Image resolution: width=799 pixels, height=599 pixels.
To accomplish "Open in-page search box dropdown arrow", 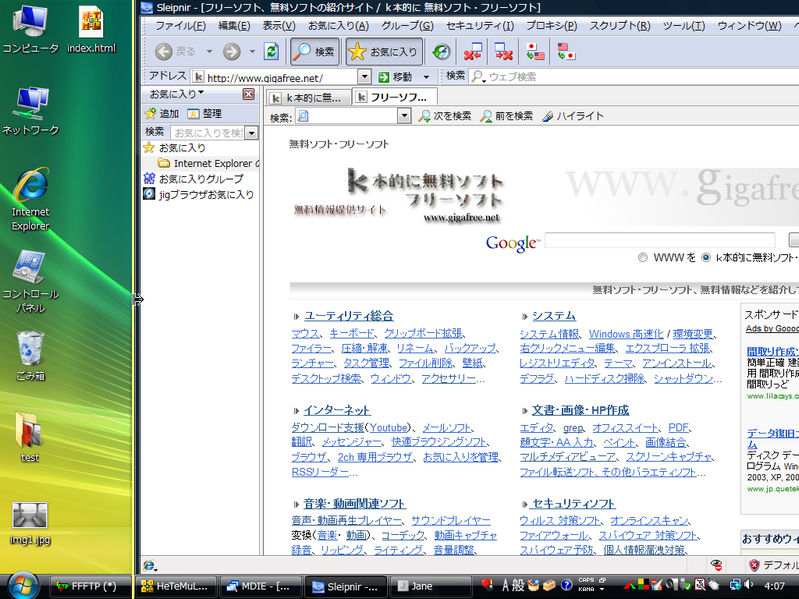I will (404, 116).
